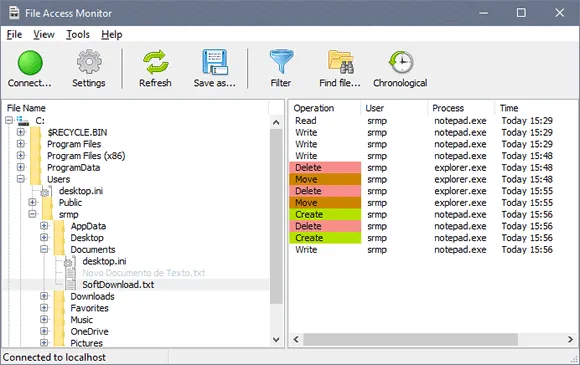580x365 pixels.
Task: Open the Tools menu
Action: [x=78, y=34]
